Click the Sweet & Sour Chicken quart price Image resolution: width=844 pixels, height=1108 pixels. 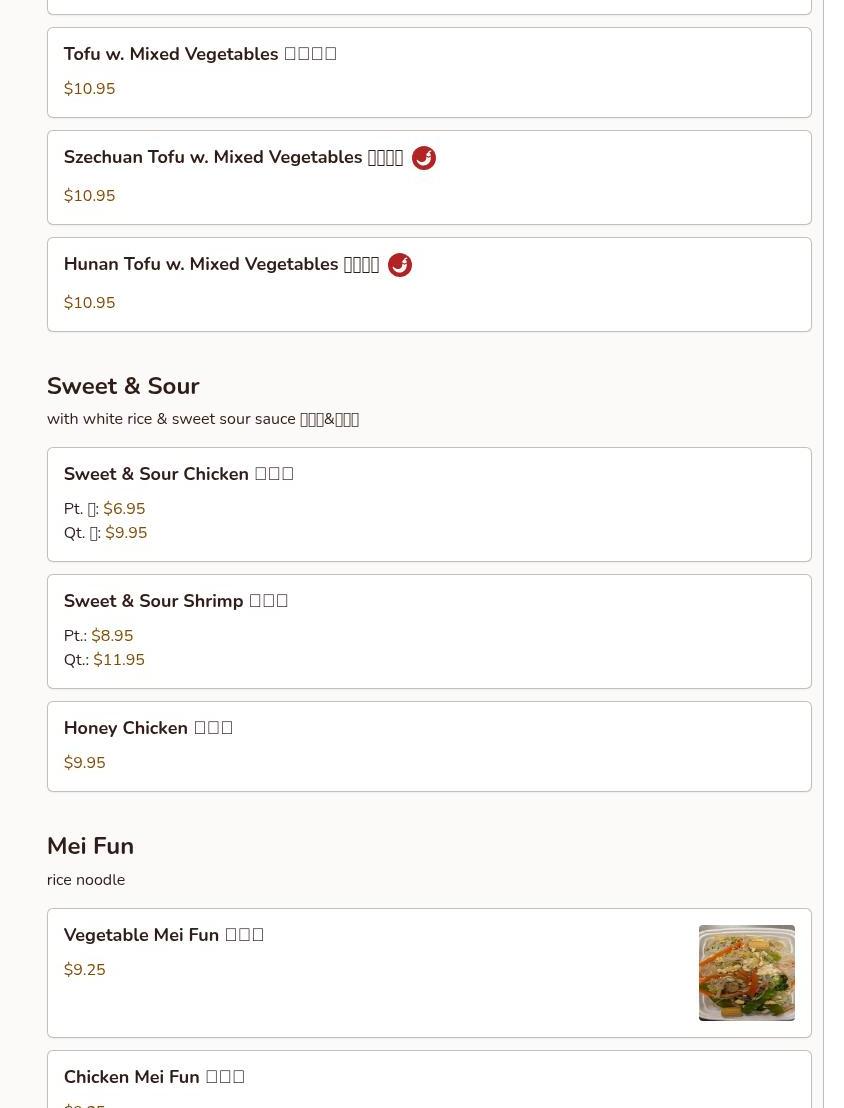pyautogui.click(x=126, y=533)
